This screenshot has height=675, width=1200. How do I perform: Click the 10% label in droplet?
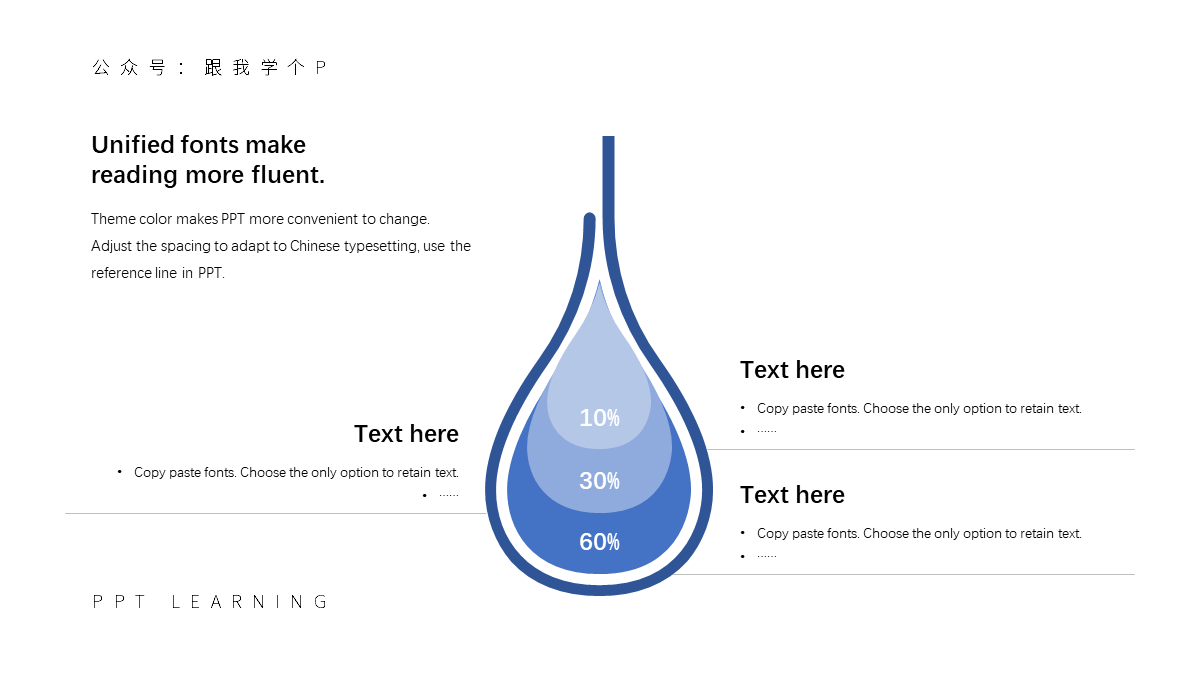[600, 418]
